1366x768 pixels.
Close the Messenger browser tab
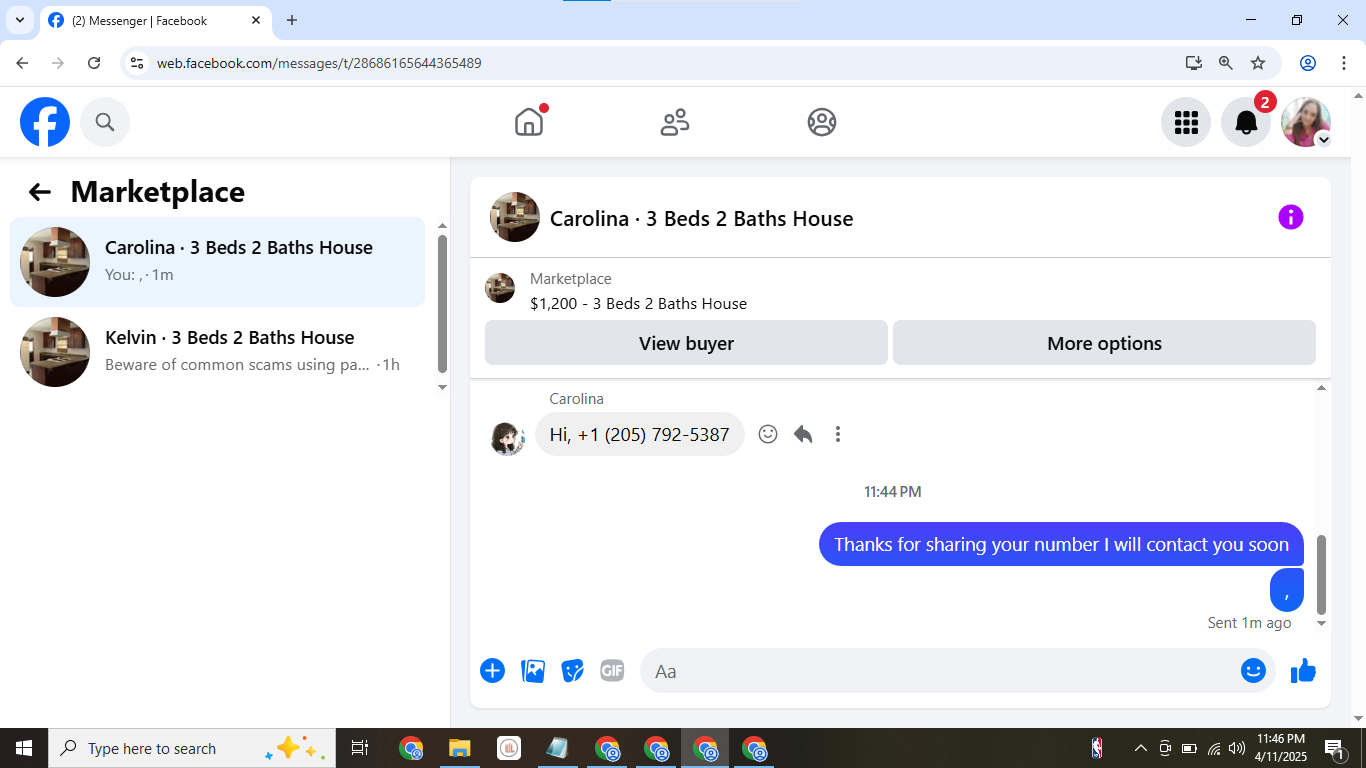pyautogui.click(x=256, y=20)
